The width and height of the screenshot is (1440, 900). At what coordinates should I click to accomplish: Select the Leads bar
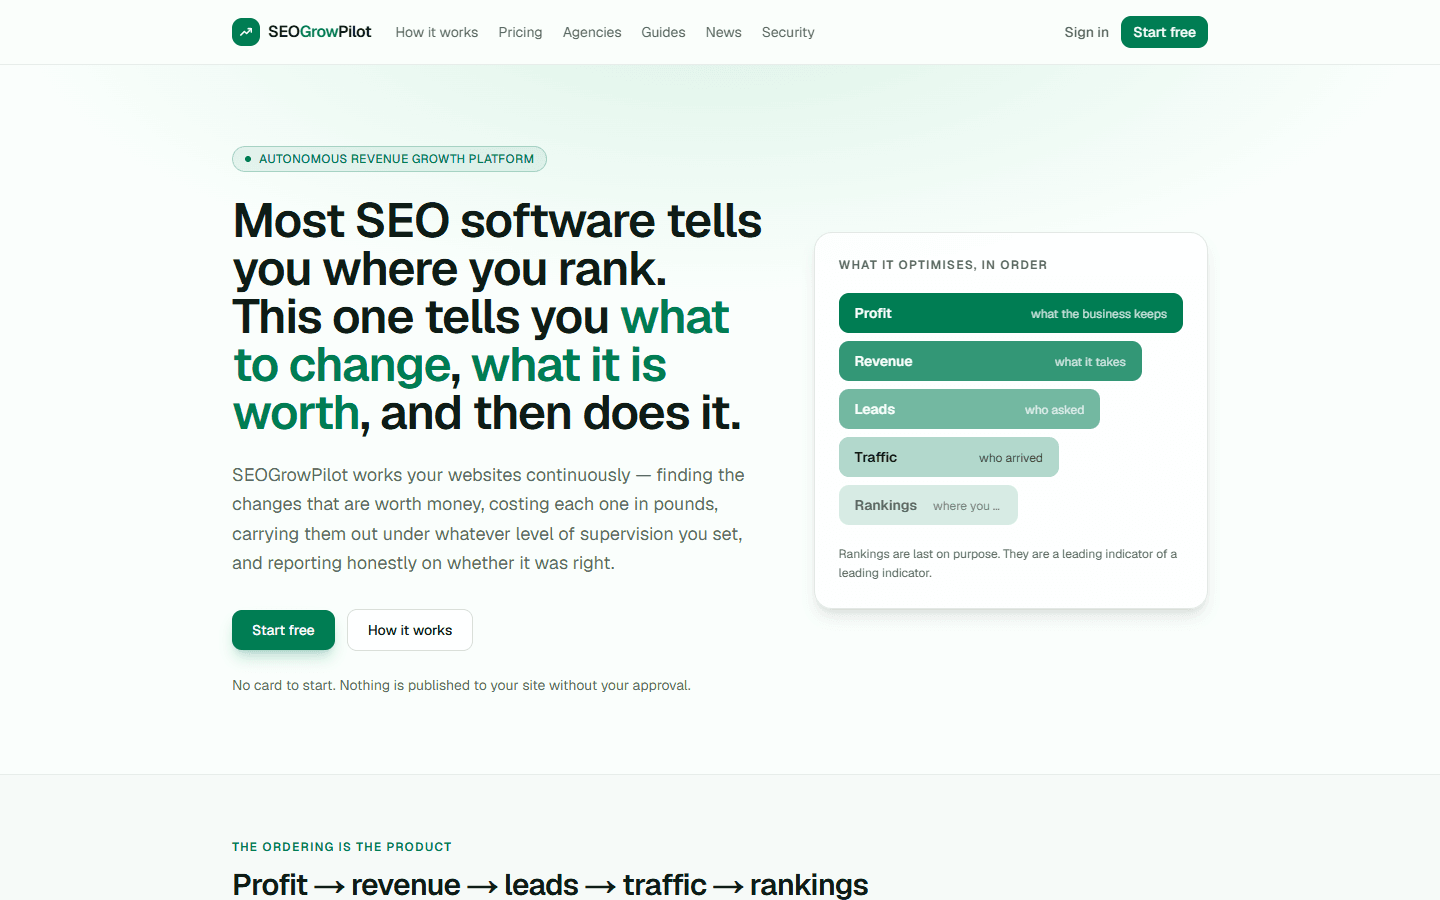click(x=969, y=409)
